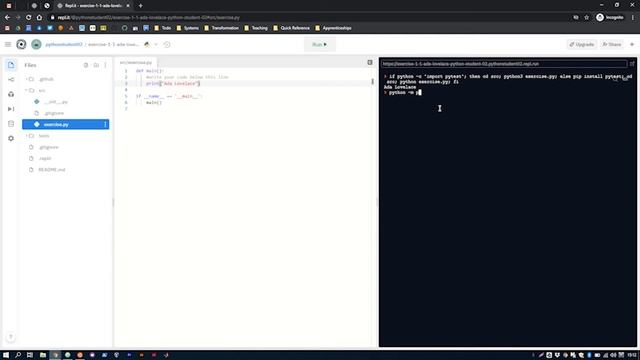Expand the repl info dropdown arrow
The image size is (640, 360).
156,44
